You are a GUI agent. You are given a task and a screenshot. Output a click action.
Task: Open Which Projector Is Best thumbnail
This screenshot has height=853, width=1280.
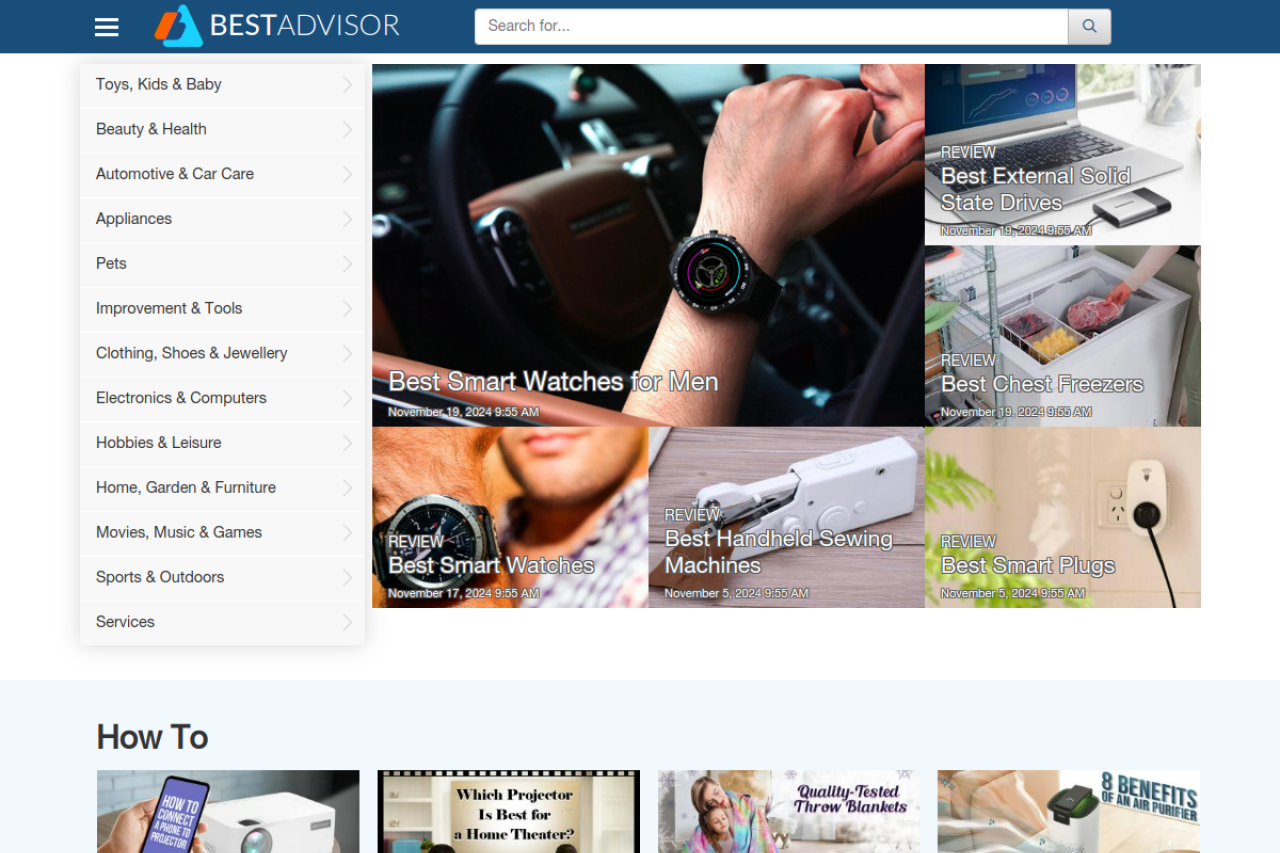pos(508,811)
